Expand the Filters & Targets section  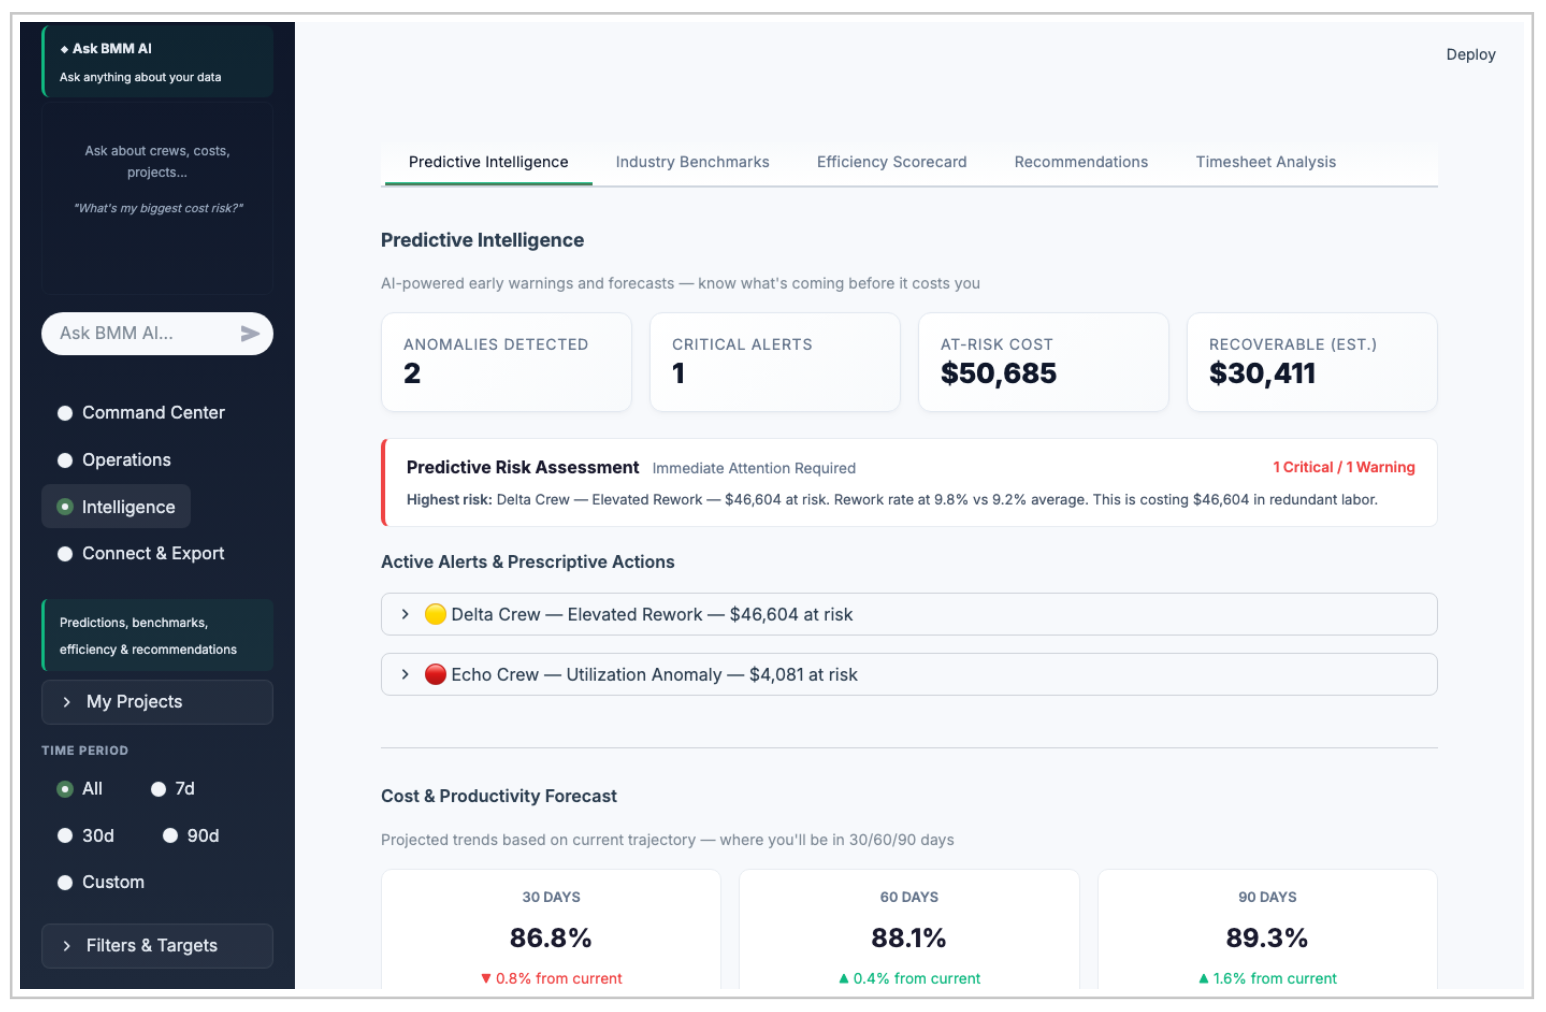pos(157,946)
